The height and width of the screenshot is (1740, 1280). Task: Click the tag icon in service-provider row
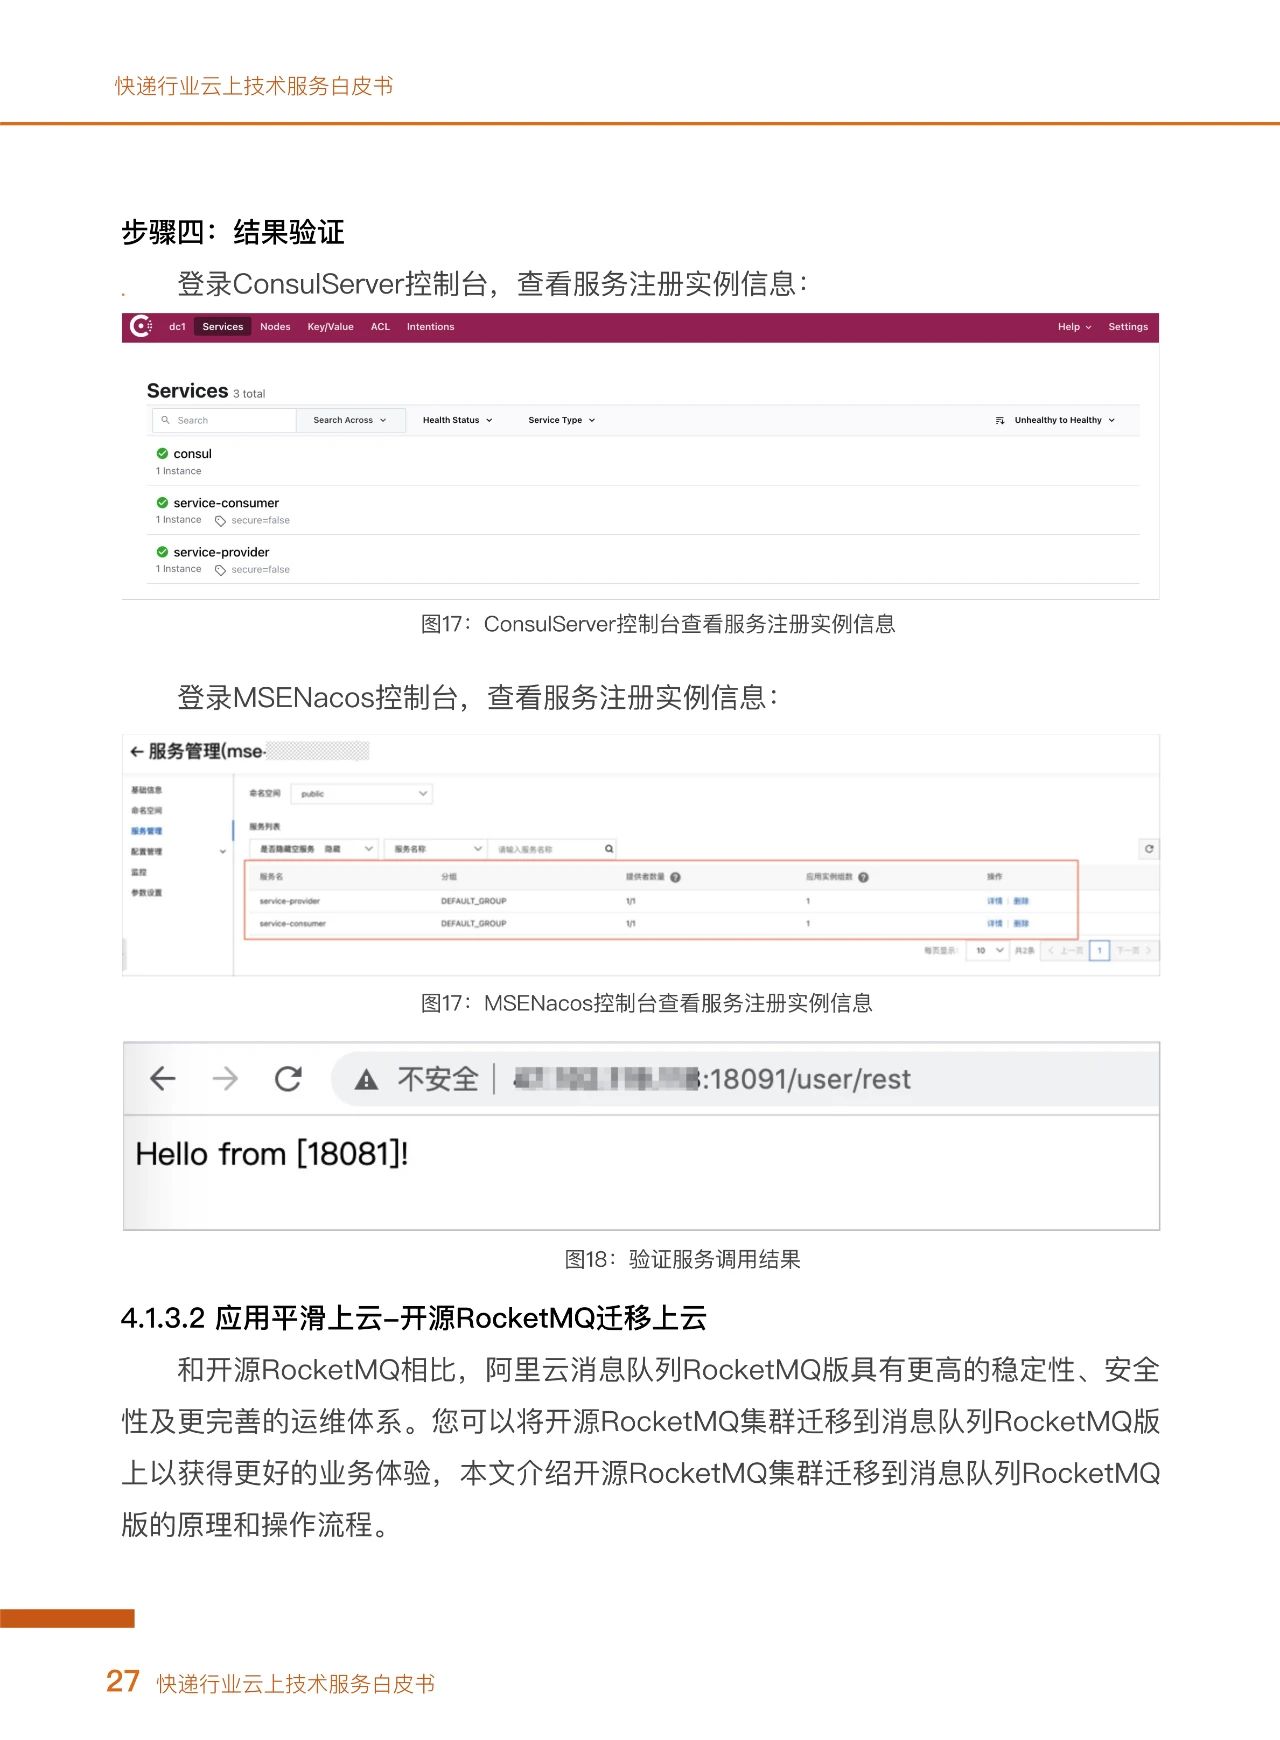pyautogui.click(x=220, y=569)
